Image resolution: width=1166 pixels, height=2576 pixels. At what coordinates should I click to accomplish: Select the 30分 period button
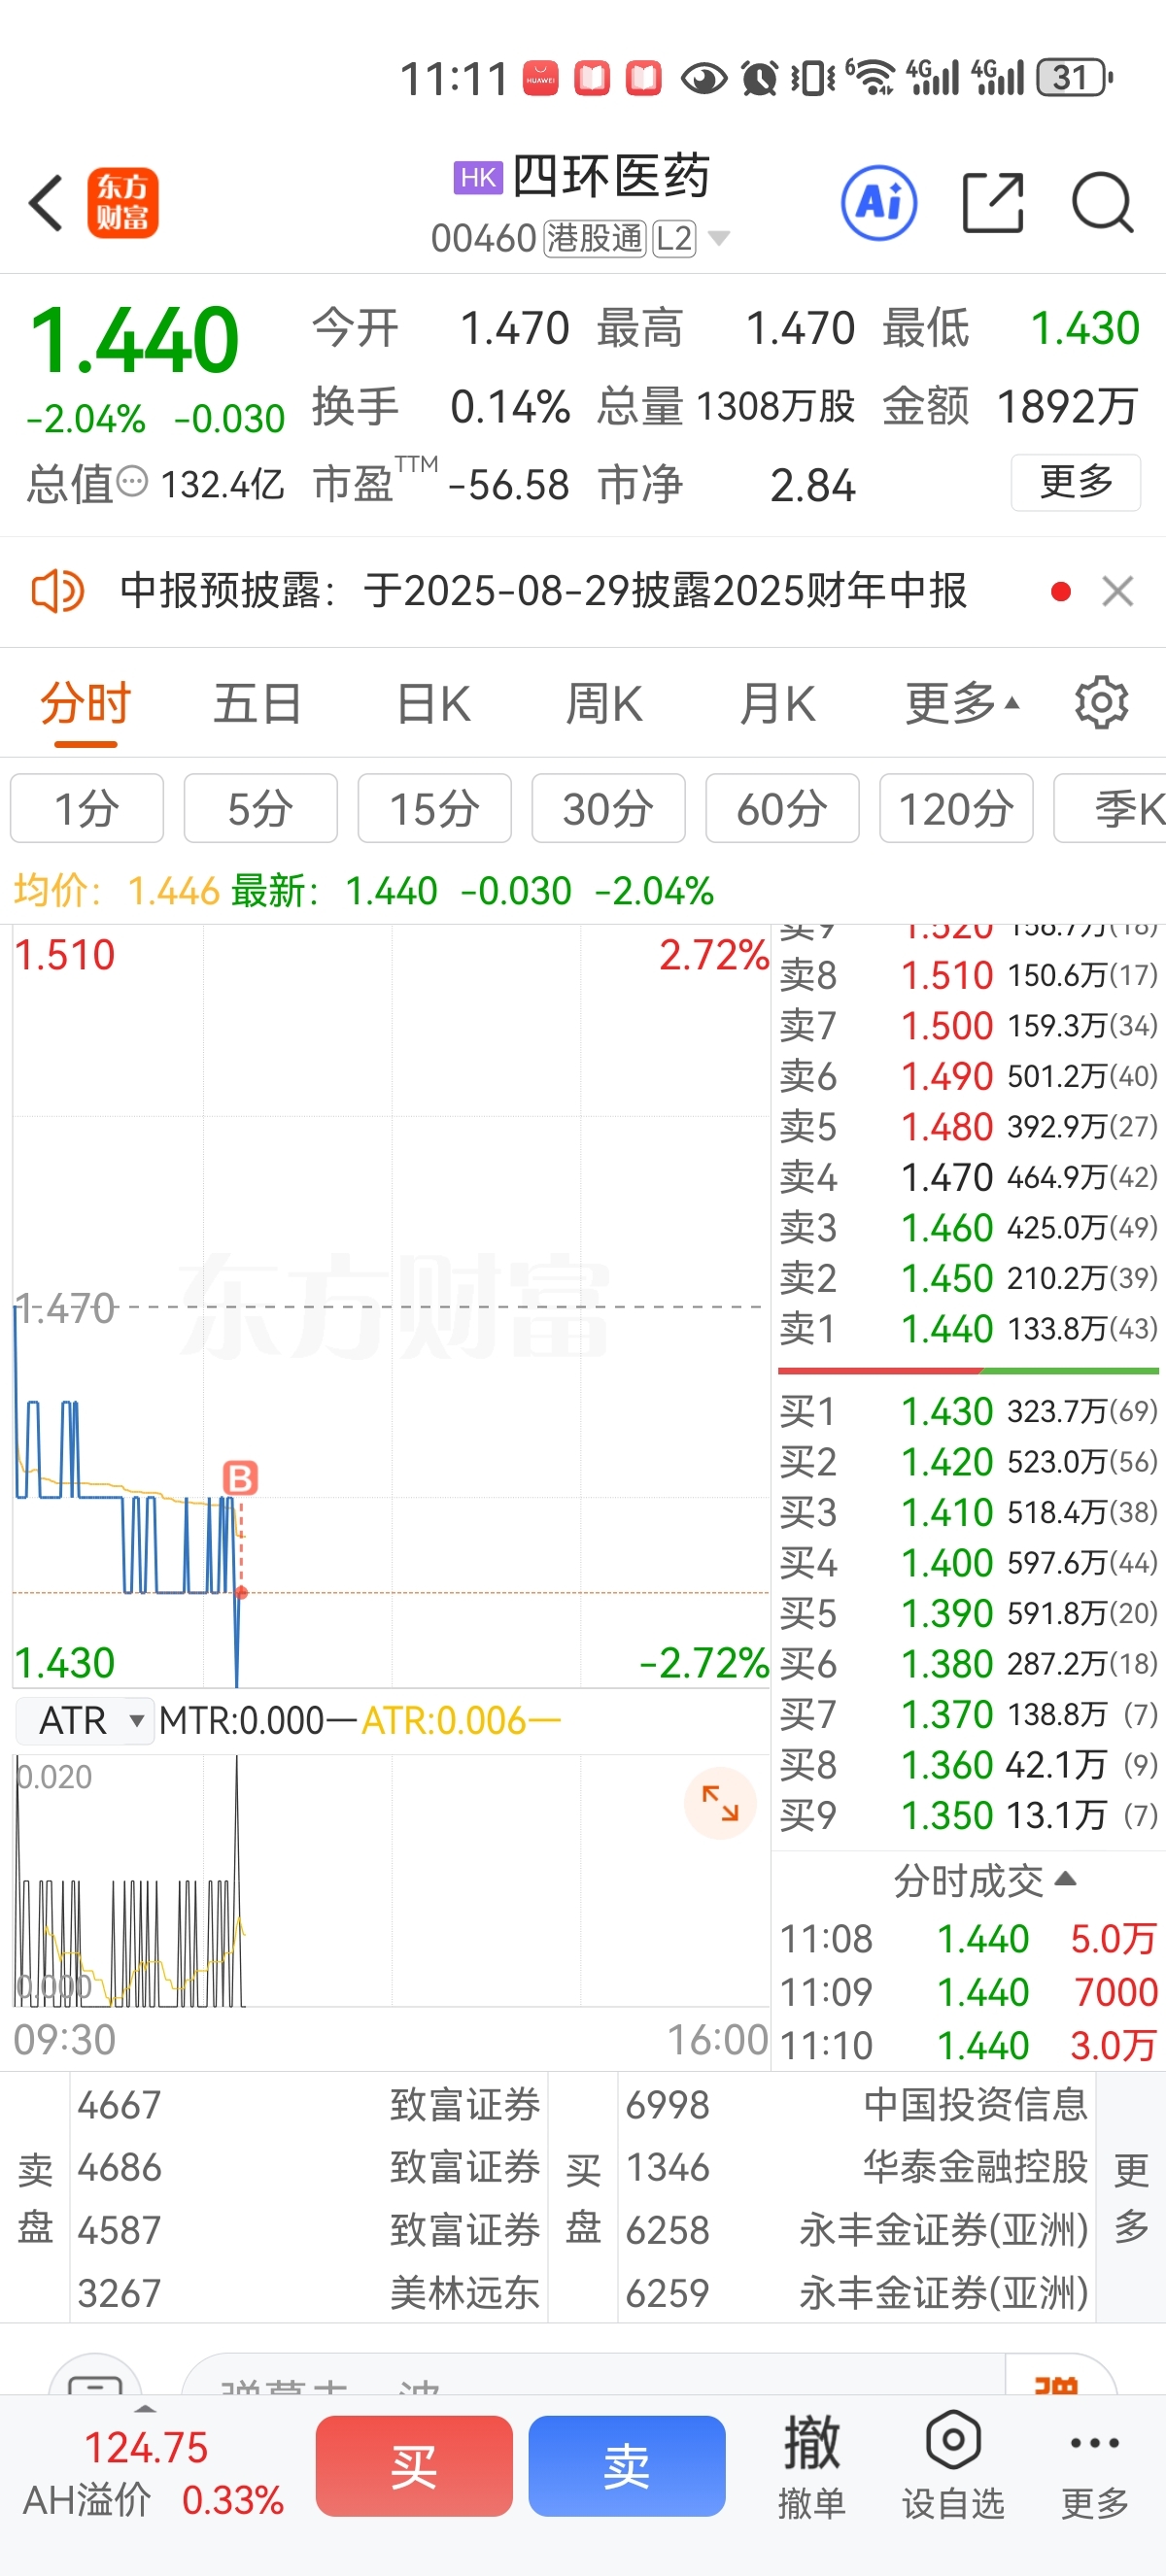[609, 808]
